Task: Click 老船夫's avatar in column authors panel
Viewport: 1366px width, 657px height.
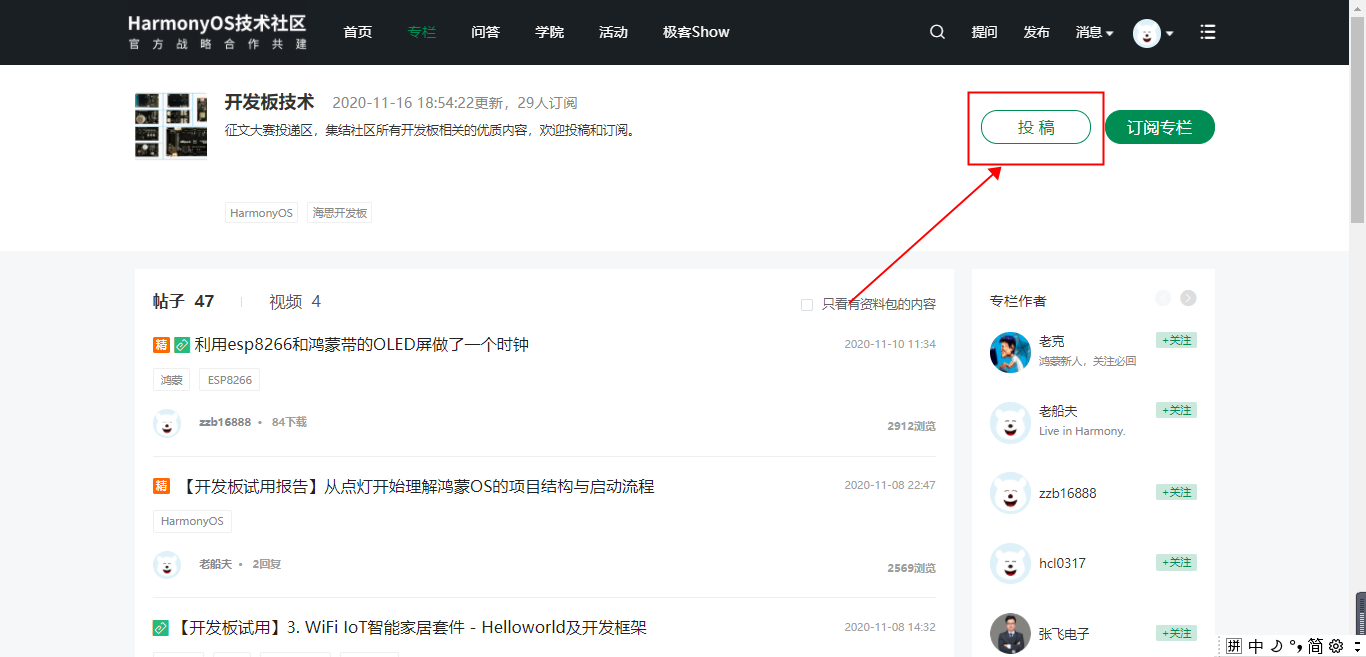Action: coord(1010,423)
